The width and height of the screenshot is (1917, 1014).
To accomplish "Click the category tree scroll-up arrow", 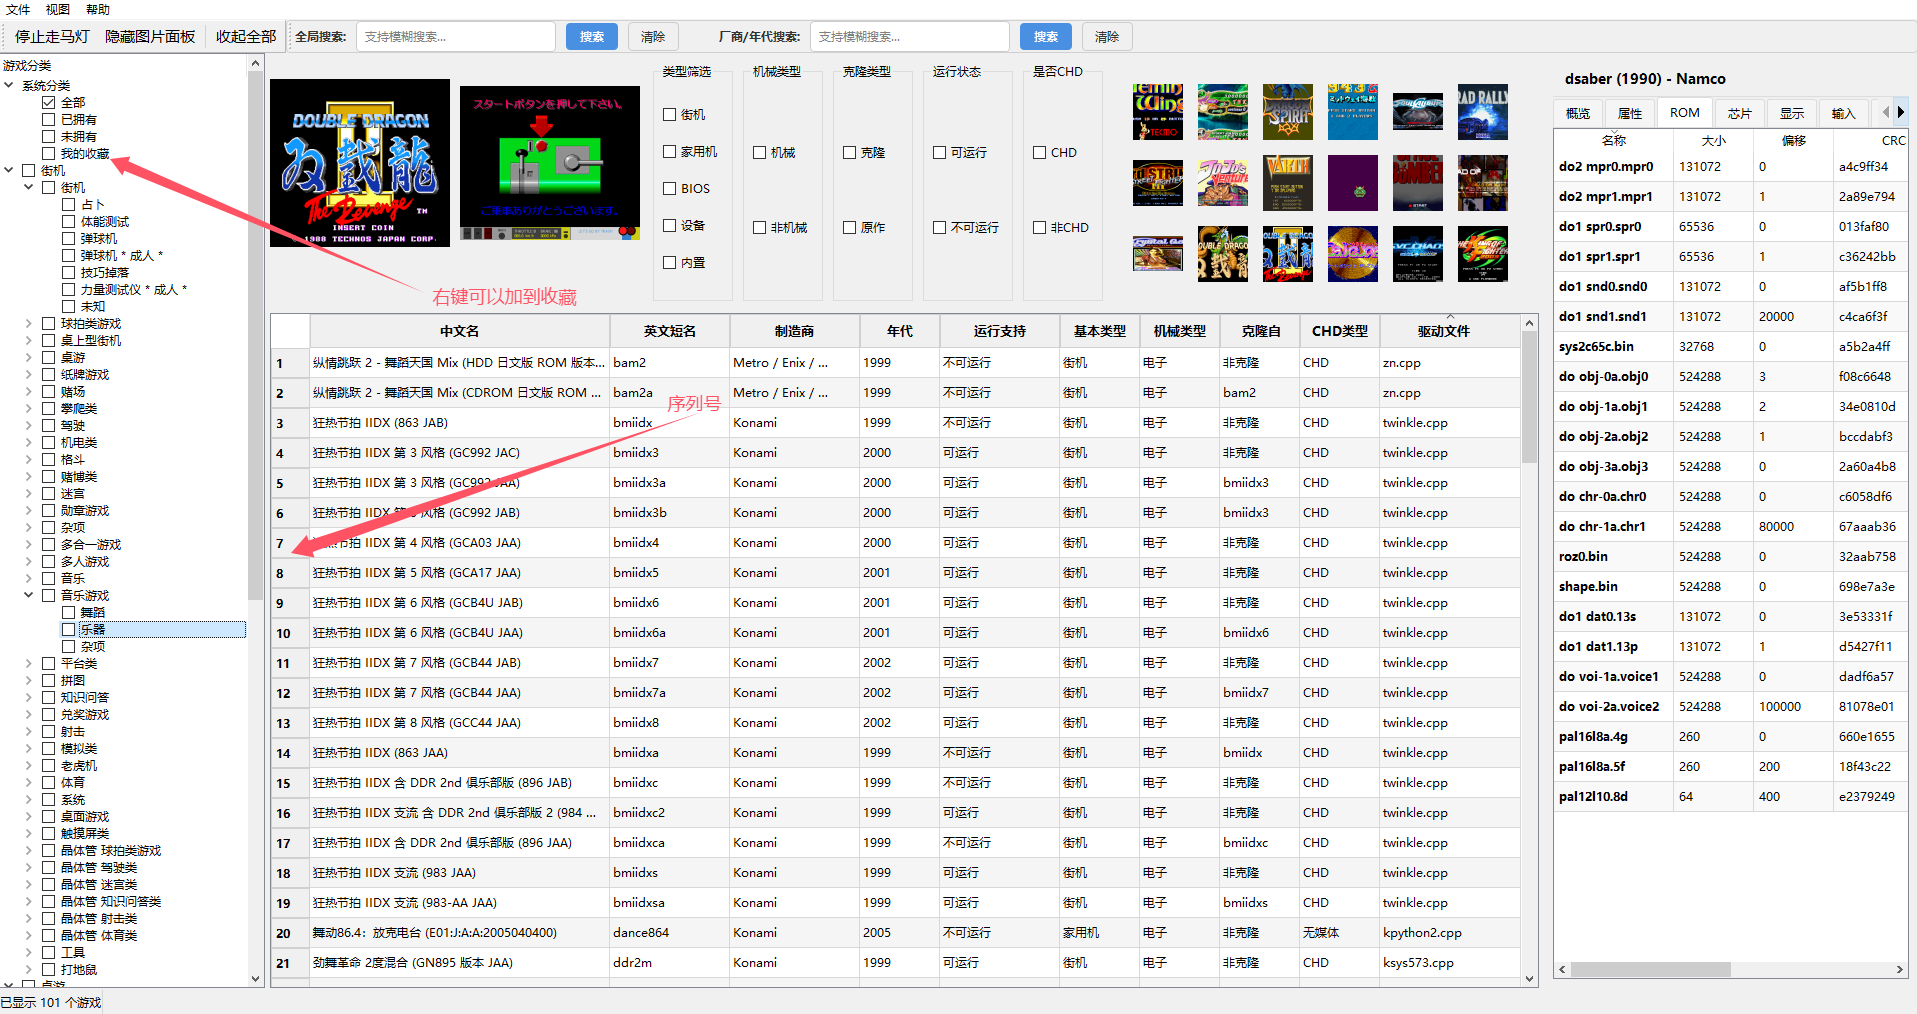I will 255,64.
